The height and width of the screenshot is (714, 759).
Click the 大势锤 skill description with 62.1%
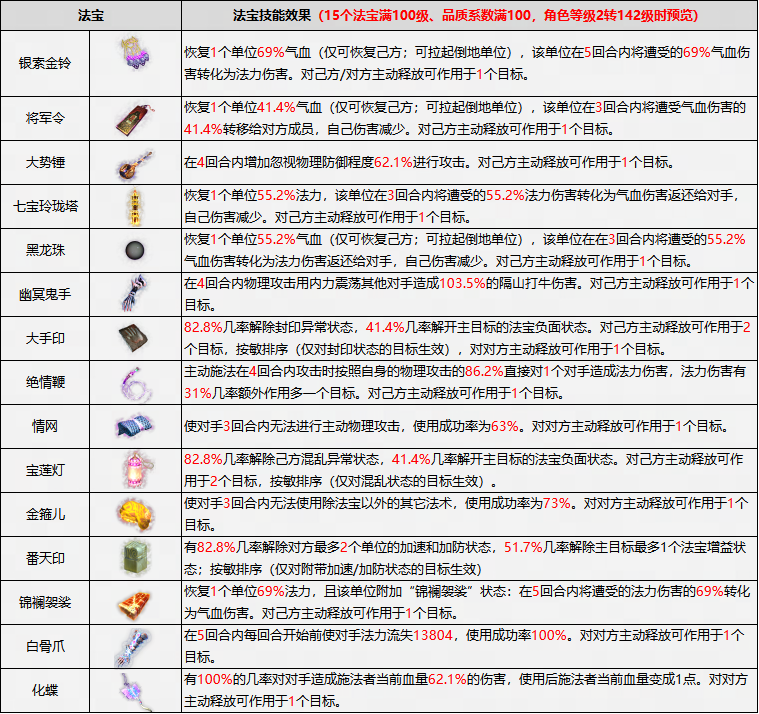429,163
